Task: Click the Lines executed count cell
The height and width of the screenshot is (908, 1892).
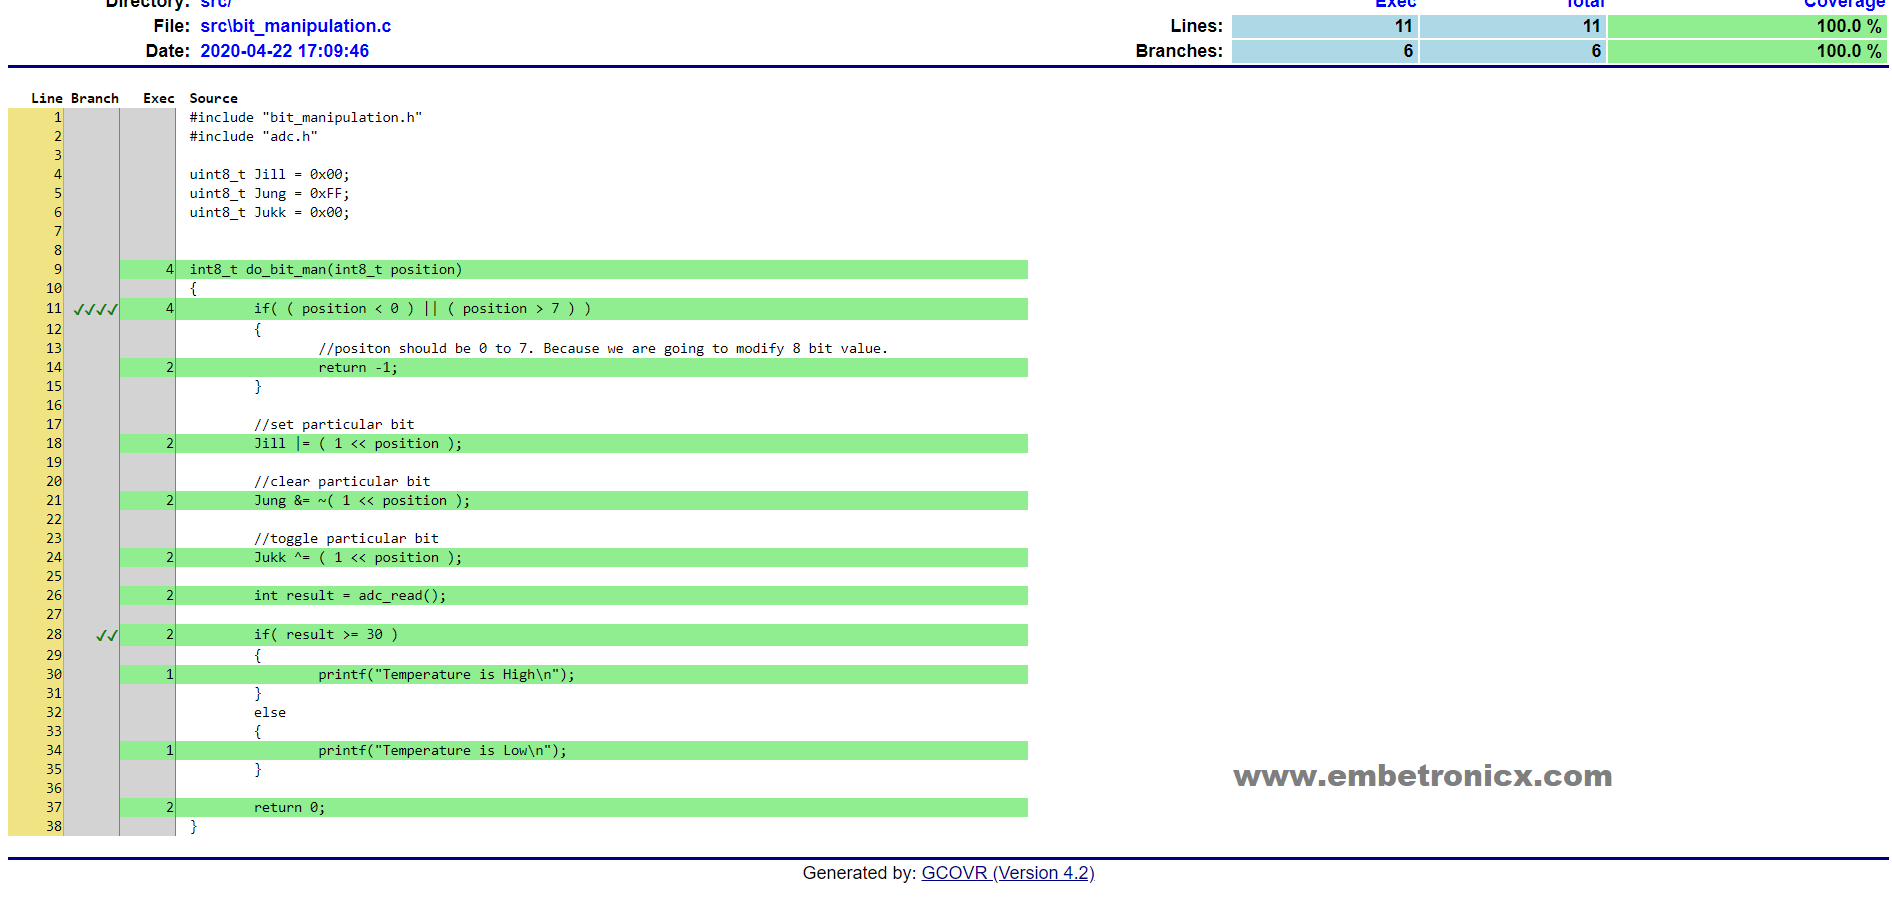Action: (x=1324, y=27)
